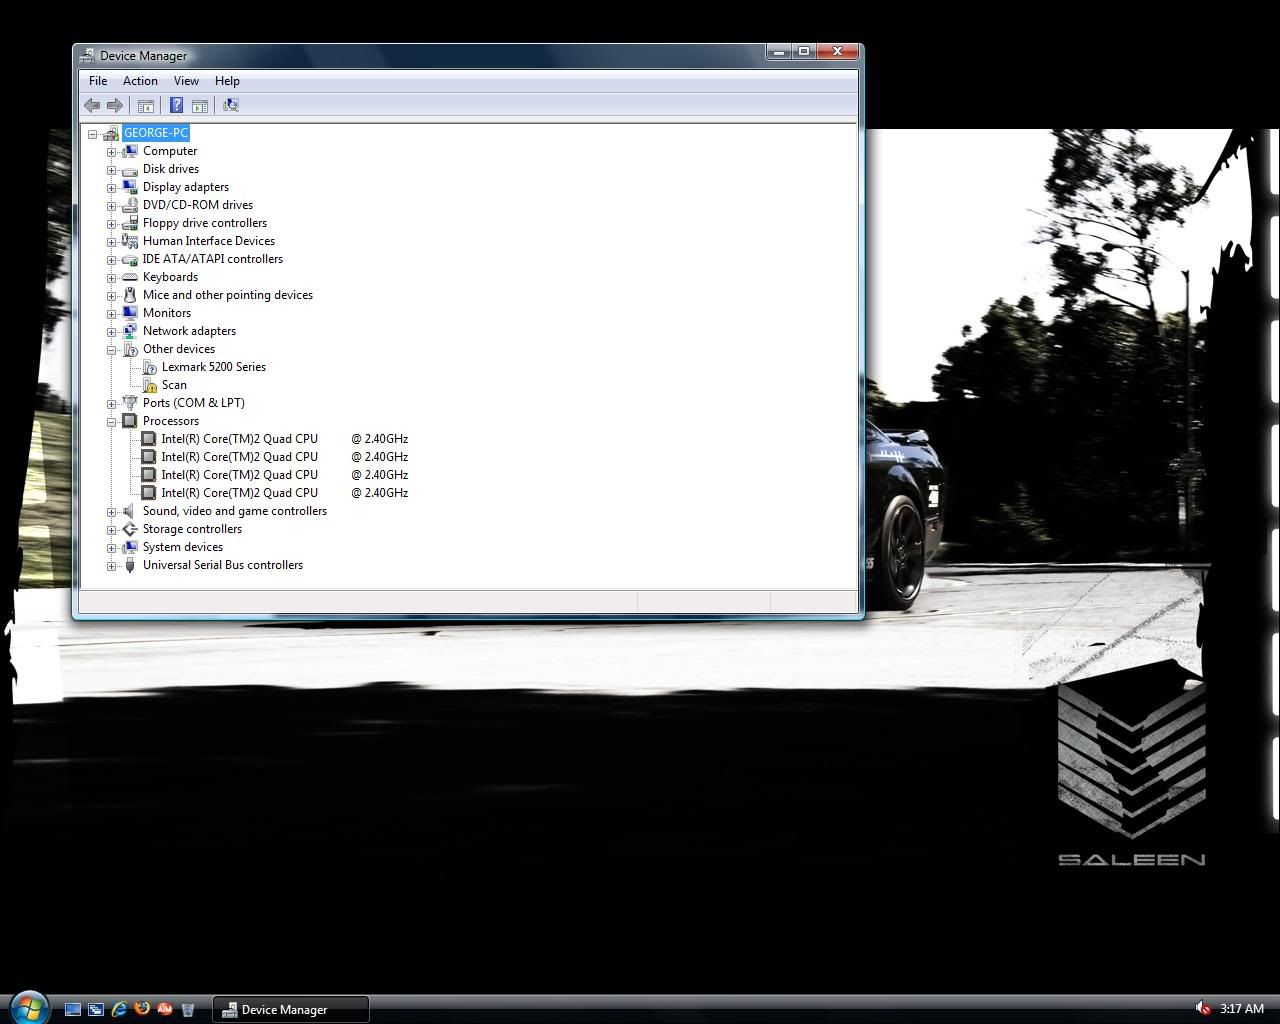This screenshot has width=1280, height=1024.
Task: Launch Firefox from the Quick Launch bar
Action: (x=142, y=1009)
